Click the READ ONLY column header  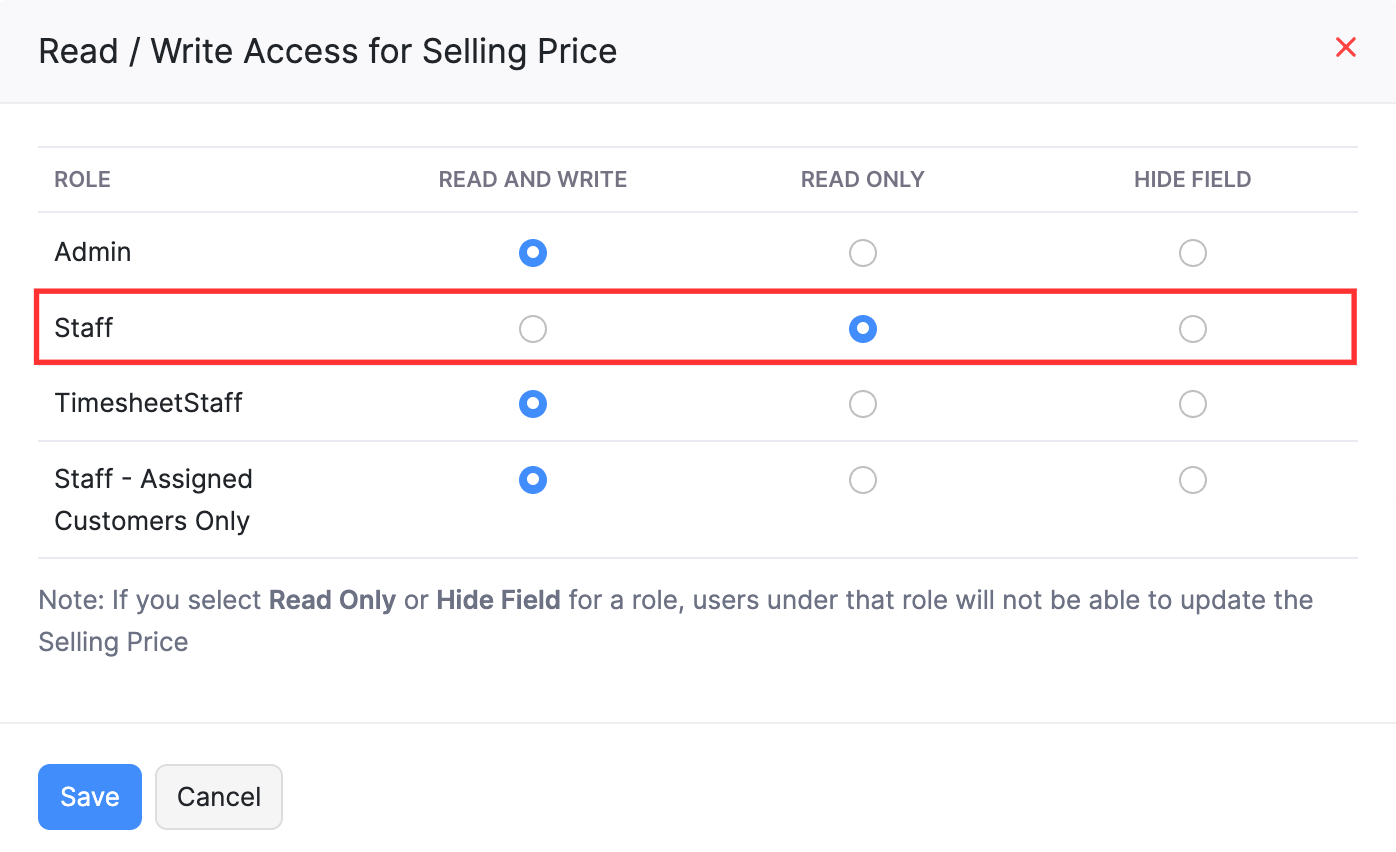(x=862, y=179)
